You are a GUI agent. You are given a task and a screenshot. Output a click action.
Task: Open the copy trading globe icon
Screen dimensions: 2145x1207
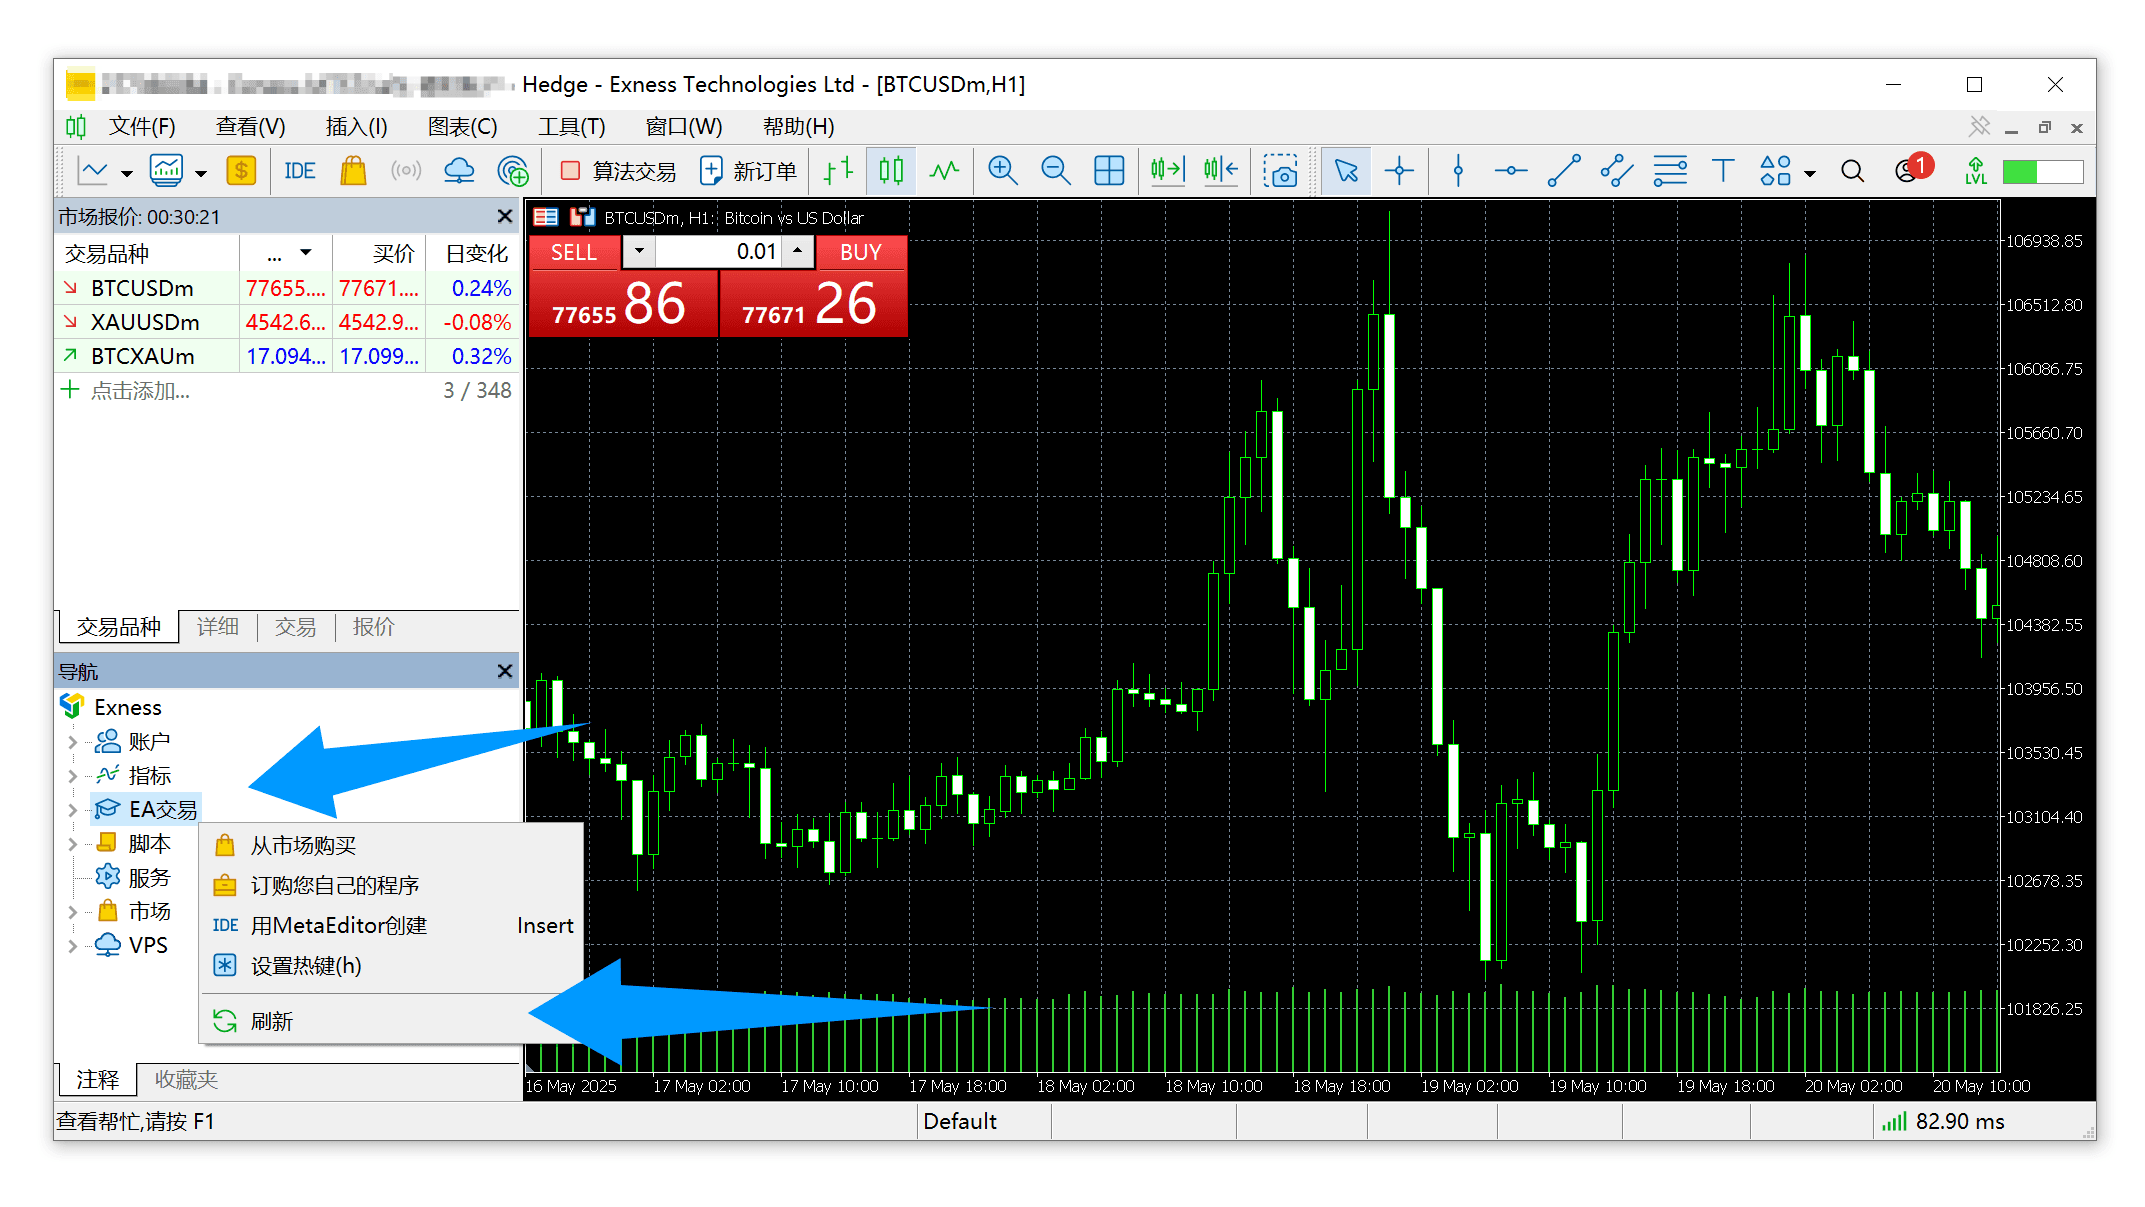tap(513, 171)
